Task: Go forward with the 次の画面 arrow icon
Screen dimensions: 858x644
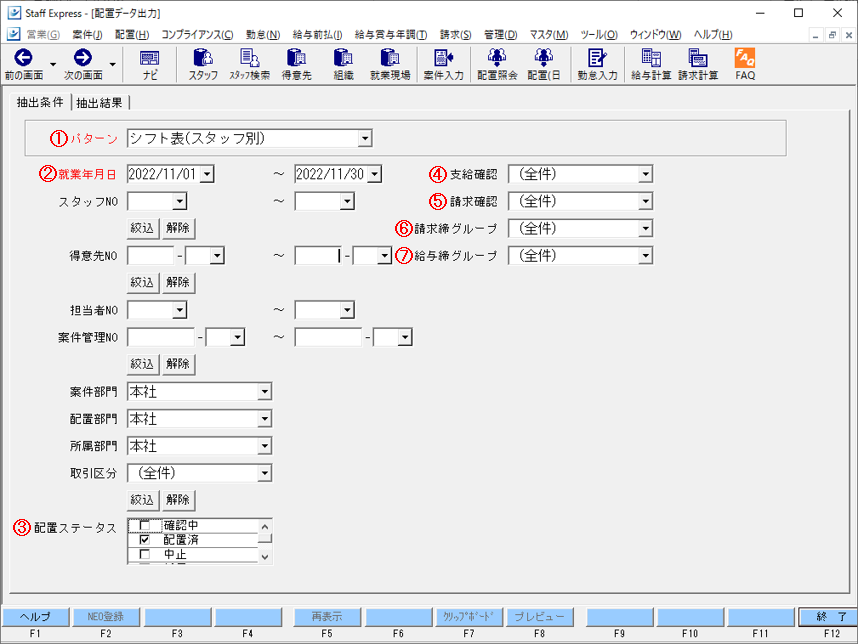Action: [x=83, y=57]
